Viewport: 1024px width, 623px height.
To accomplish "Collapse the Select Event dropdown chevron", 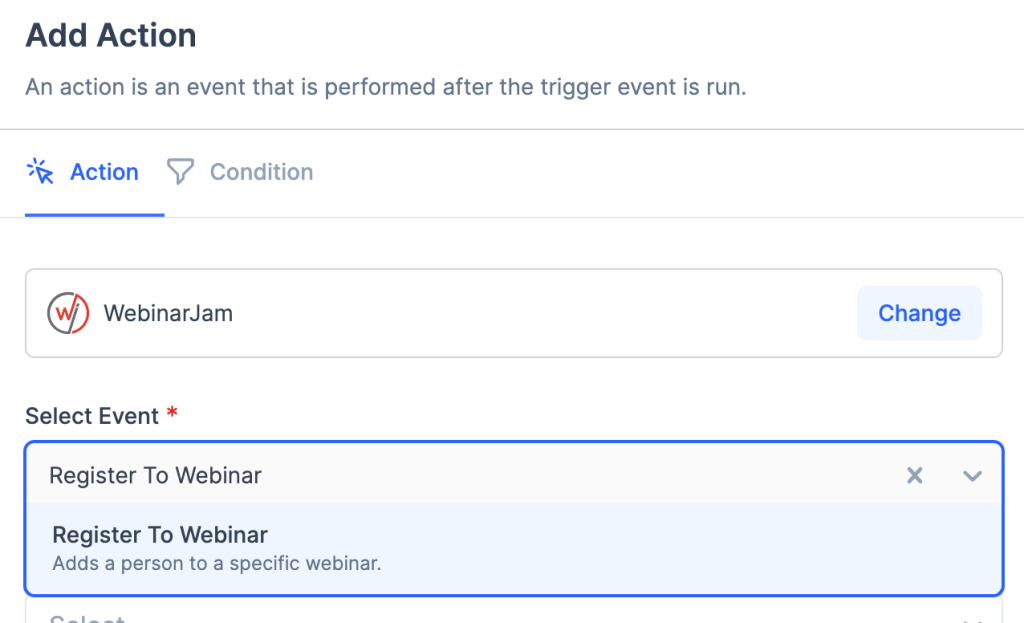I will pyautogui.click(x=972, y=475).
